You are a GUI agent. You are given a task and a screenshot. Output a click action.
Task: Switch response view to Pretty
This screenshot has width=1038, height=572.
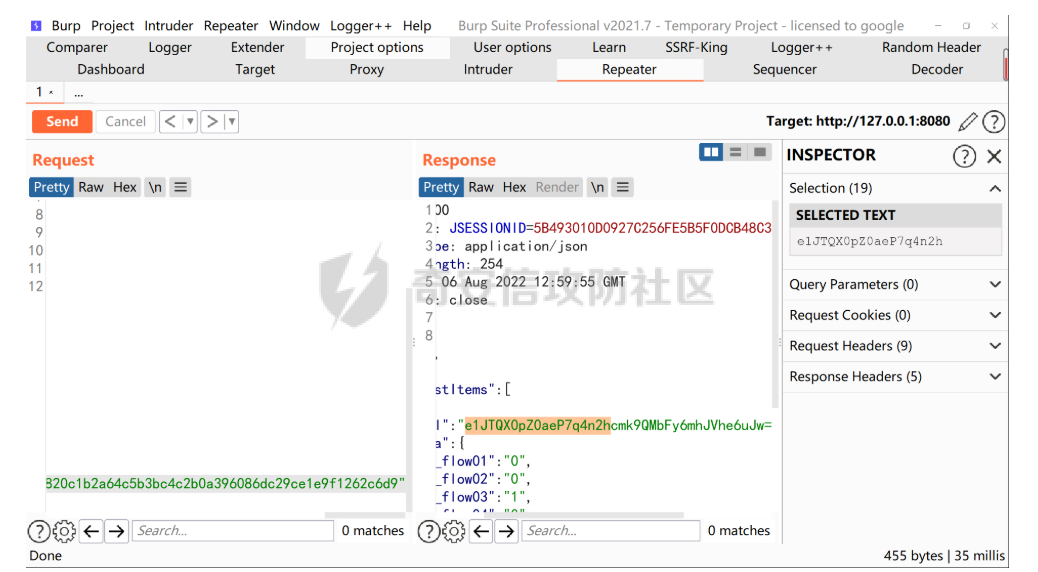pyautogui.click(x=441, y=187)
